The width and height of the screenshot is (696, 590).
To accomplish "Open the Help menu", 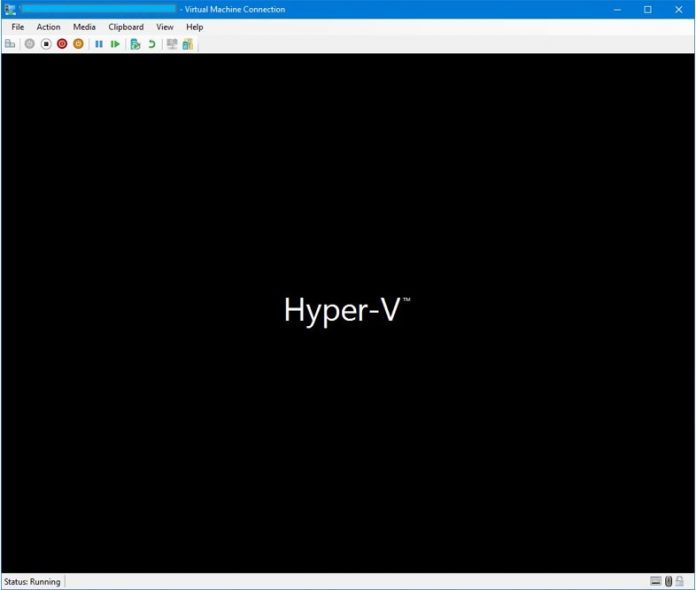I will coord(194,27).
